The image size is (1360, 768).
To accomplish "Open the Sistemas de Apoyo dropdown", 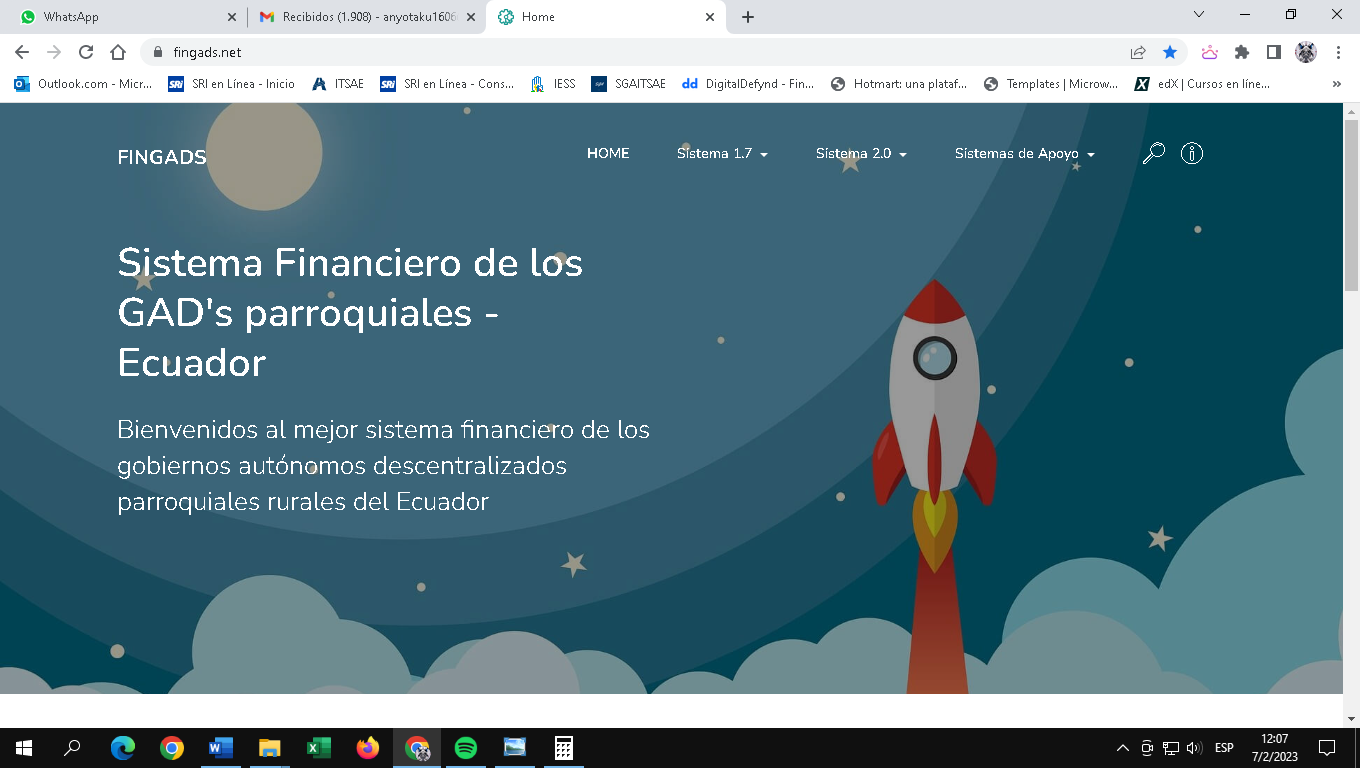I will click(1024, 154).
